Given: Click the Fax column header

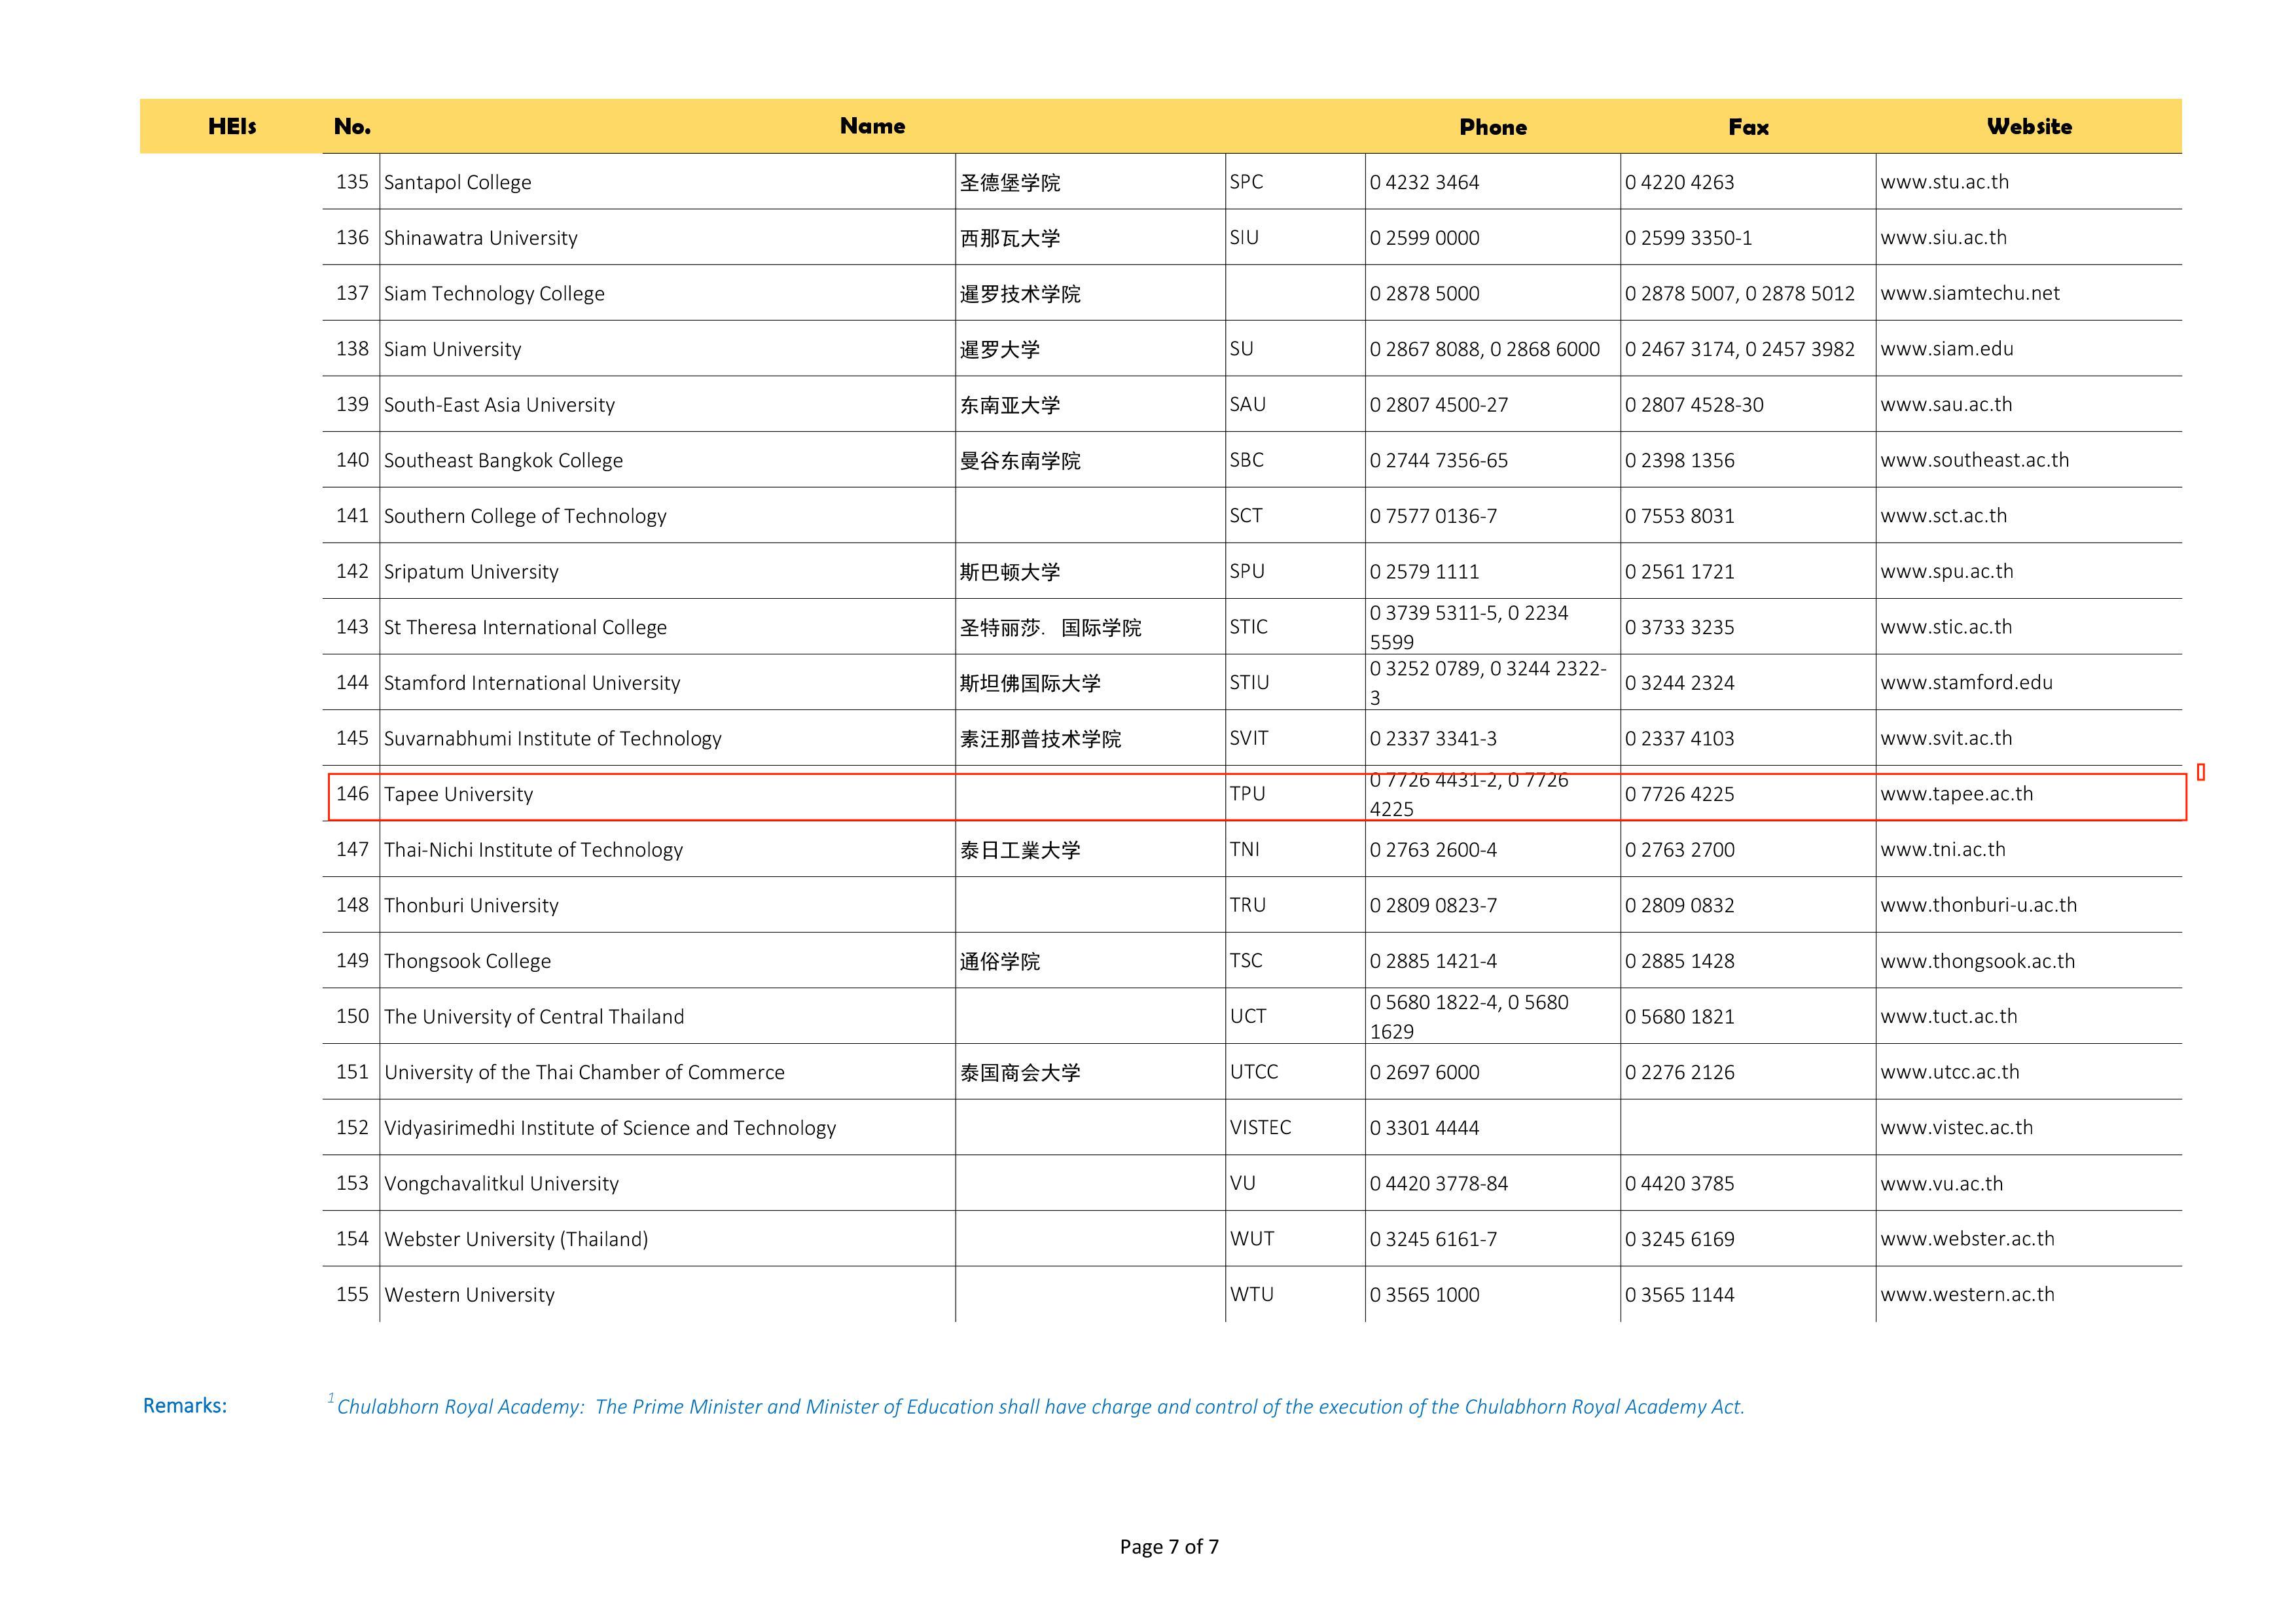Looking at the screenshot, I should 1748,127.
